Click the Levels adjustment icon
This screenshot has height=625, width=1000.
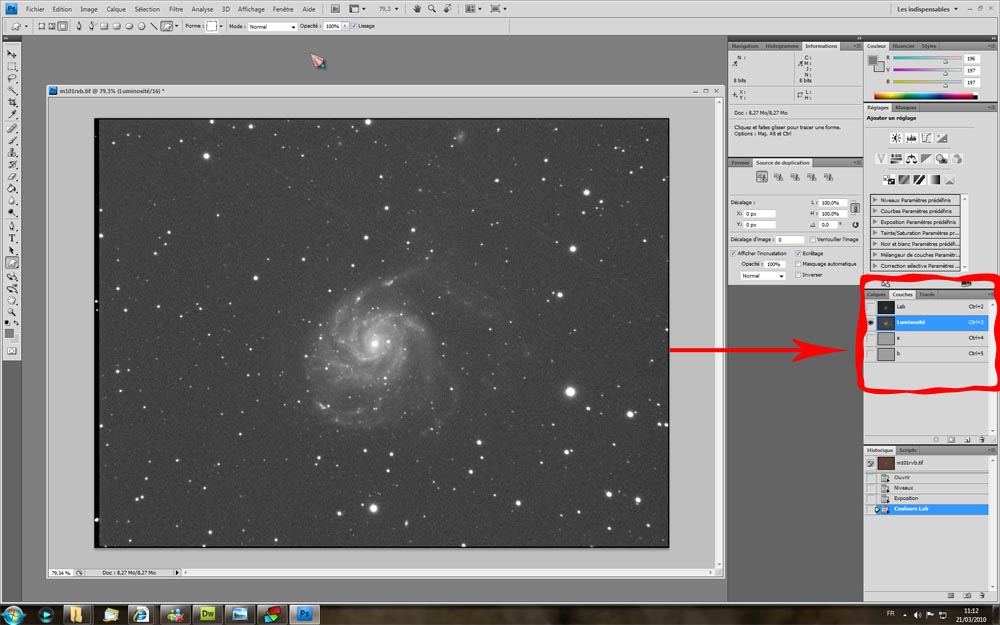(x=912, y=138)
